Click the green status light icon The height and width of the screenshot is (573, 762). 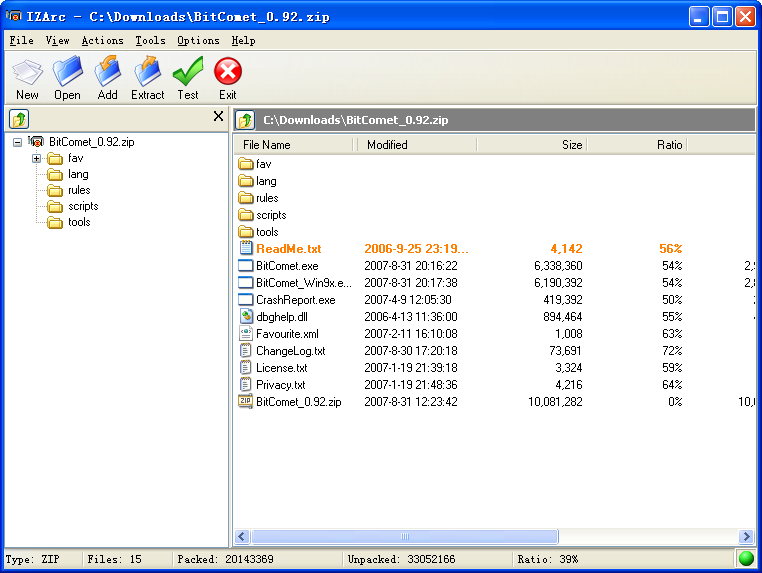746,559
